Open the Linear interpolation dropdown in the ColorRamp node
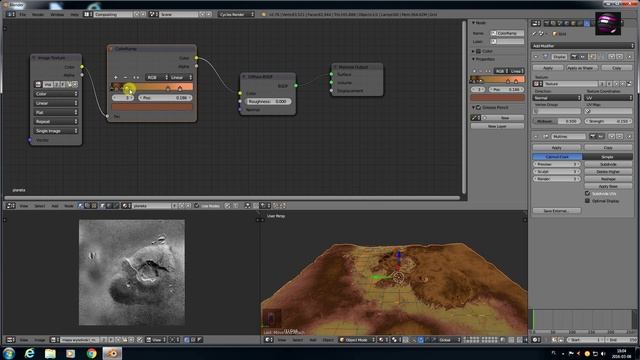640x360 pixels. coord(181,77)
